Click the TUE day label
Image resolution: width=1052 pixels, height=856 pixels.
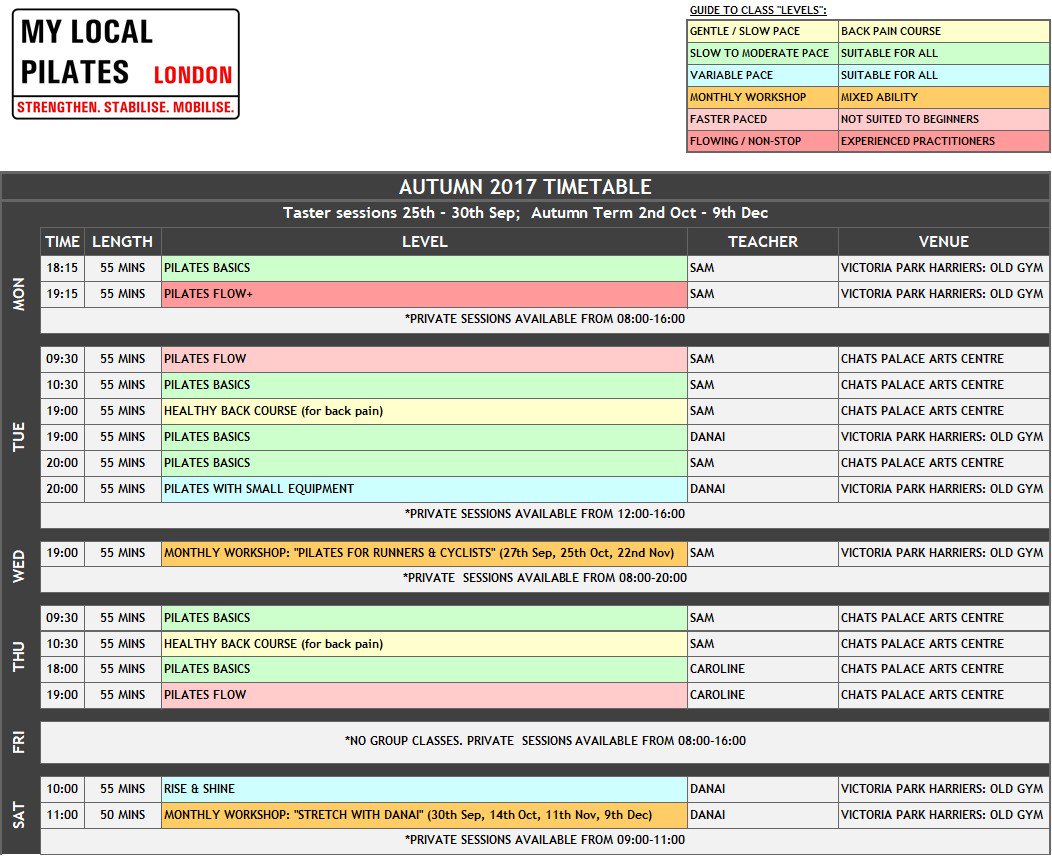pos(19,437)
